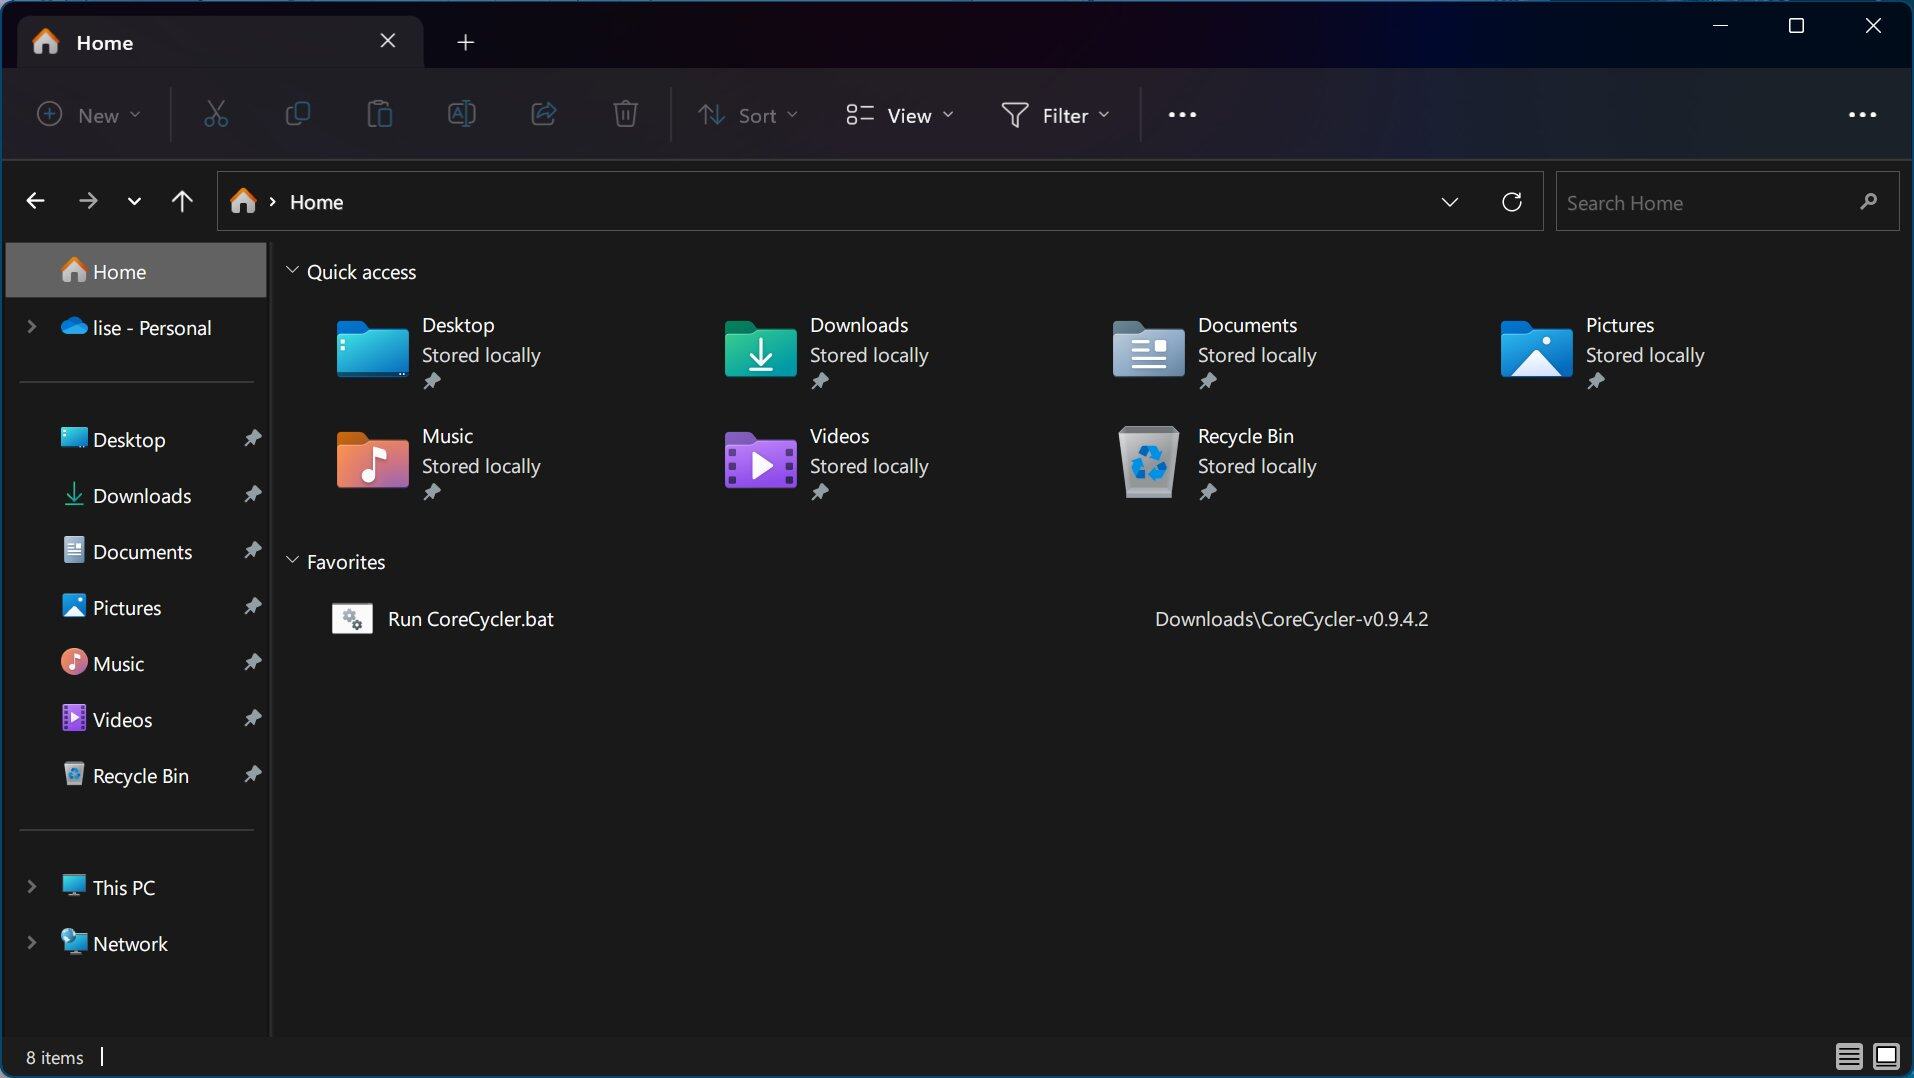The width and height of the screenshot is (1914, 1078).
Task: Switch to large thumbnails view icon in status bar
Action: pyautogui.click(x=1887, y=1056)
